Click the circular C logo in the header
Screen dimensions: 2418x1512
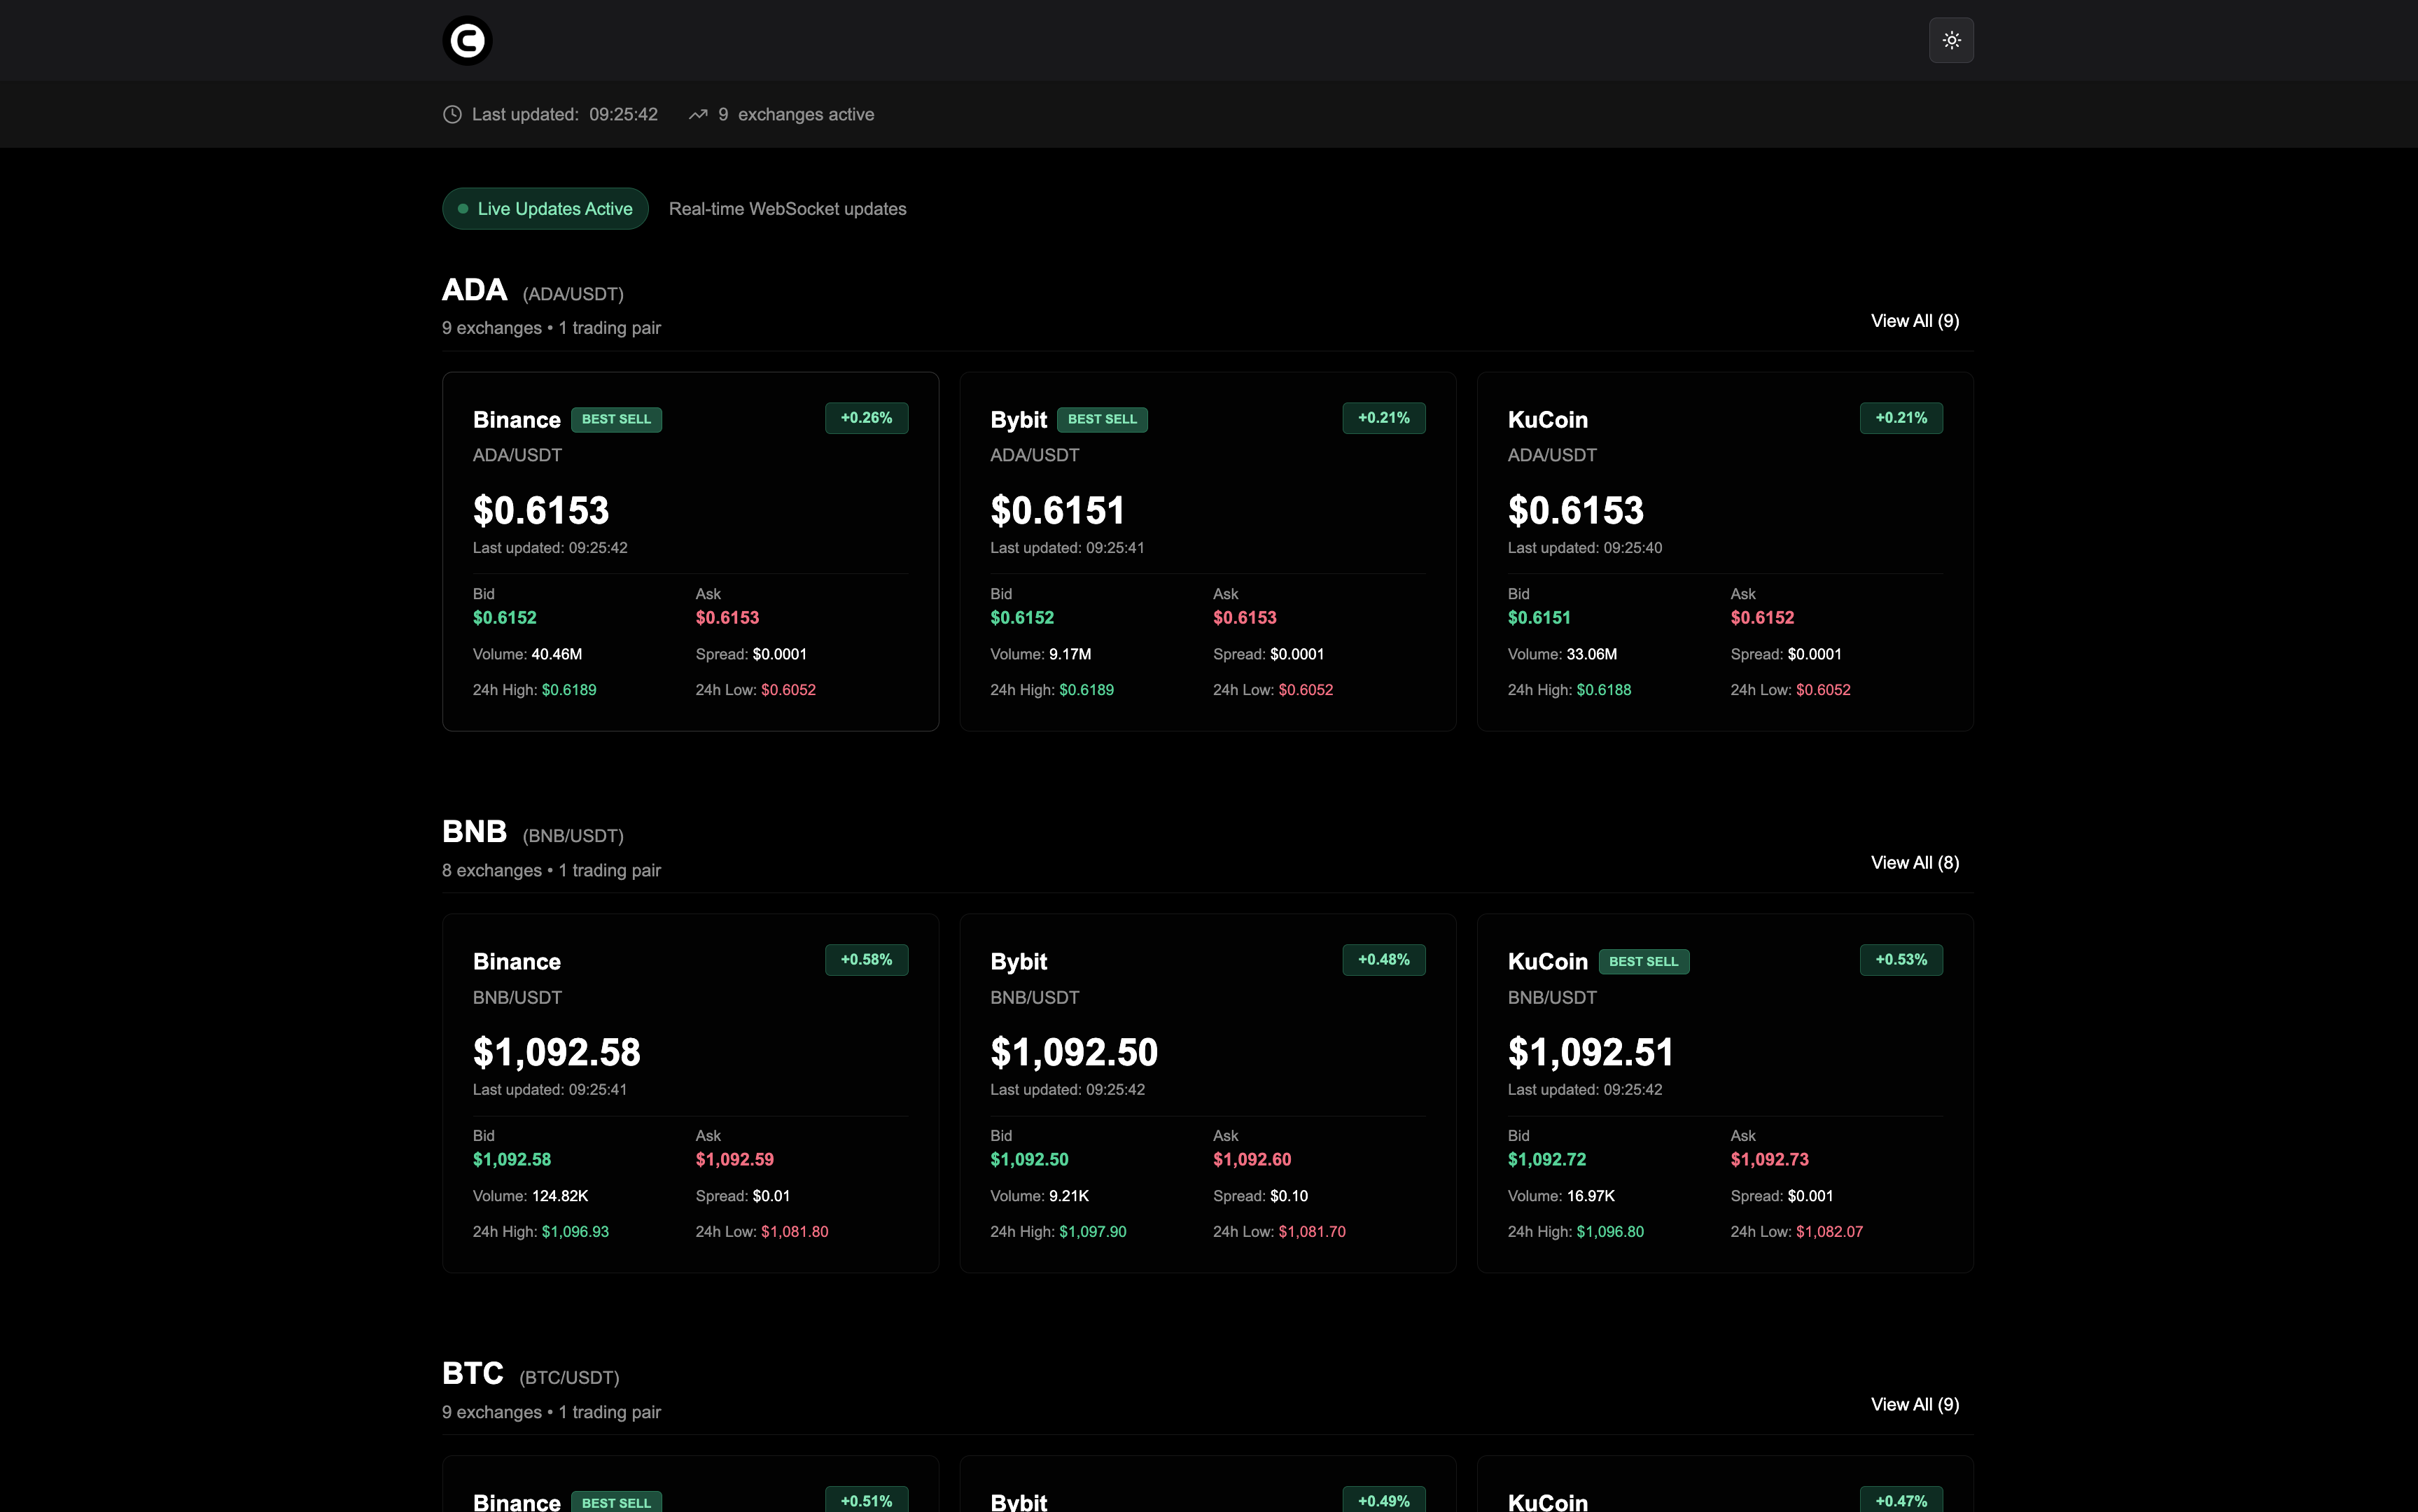point(466,40)
